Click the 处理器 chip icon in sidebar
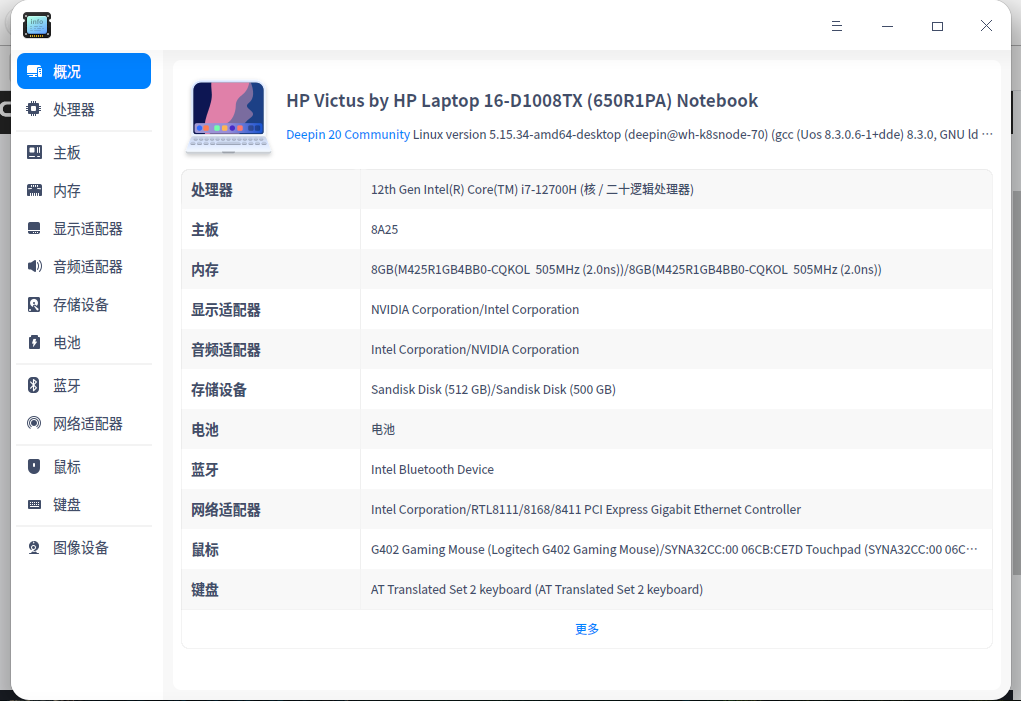The height and width of the screenshot is (701, 1021). click(34, 109)
